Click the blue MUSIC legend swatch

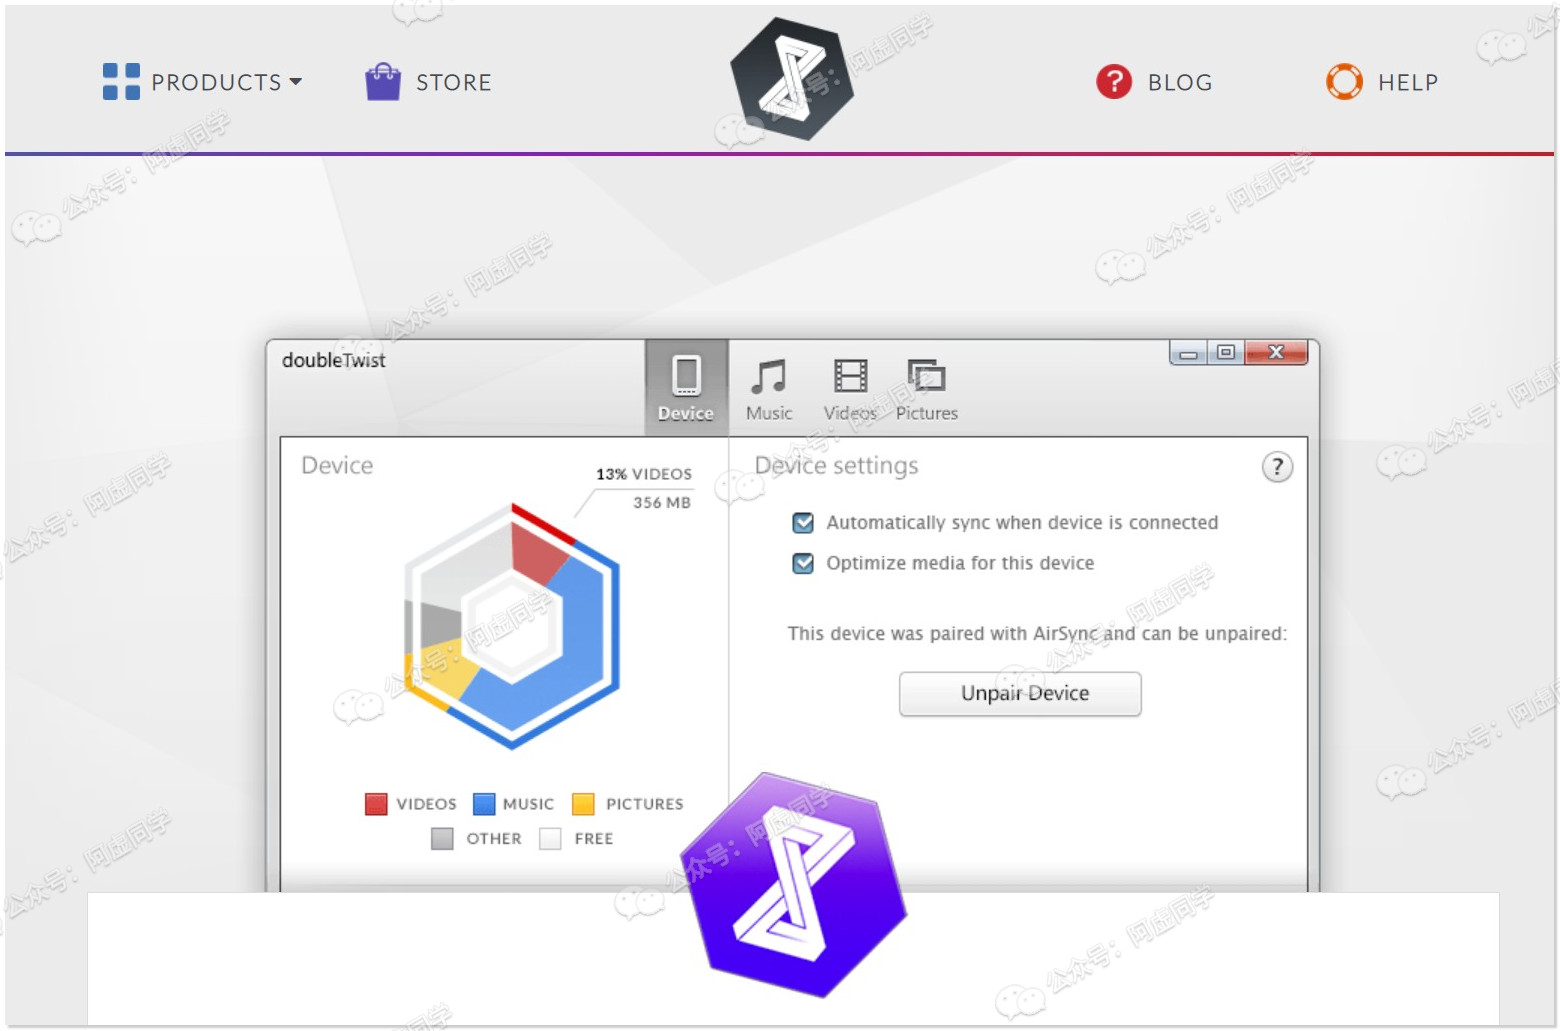click(x=484, y=804)
